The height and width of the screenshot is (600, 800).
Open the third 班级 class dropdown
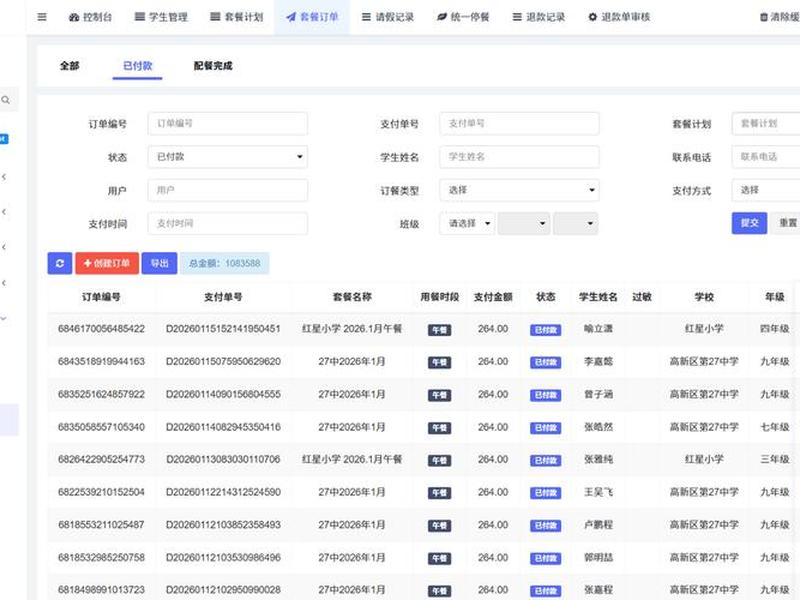click(x=576, y=223)
